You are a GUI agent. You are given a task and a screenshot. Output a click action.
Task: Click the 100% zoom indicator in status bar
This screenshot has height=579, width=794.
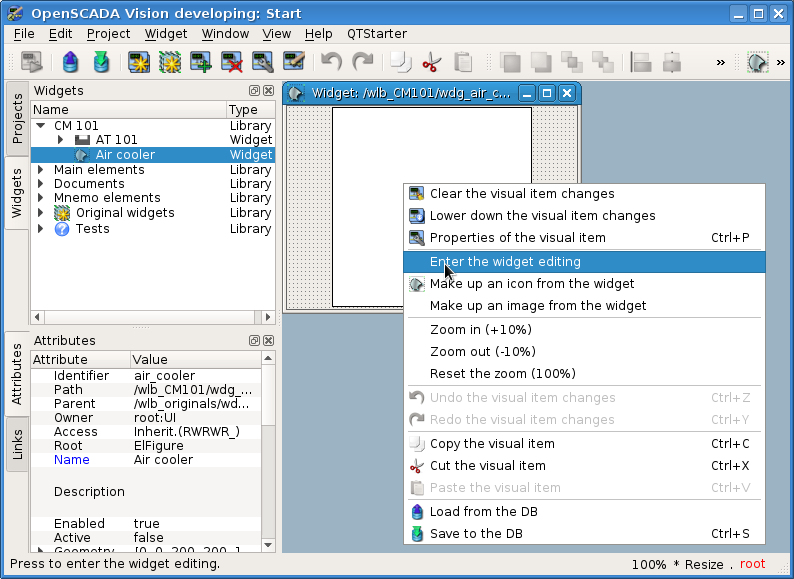pos(649,564)
